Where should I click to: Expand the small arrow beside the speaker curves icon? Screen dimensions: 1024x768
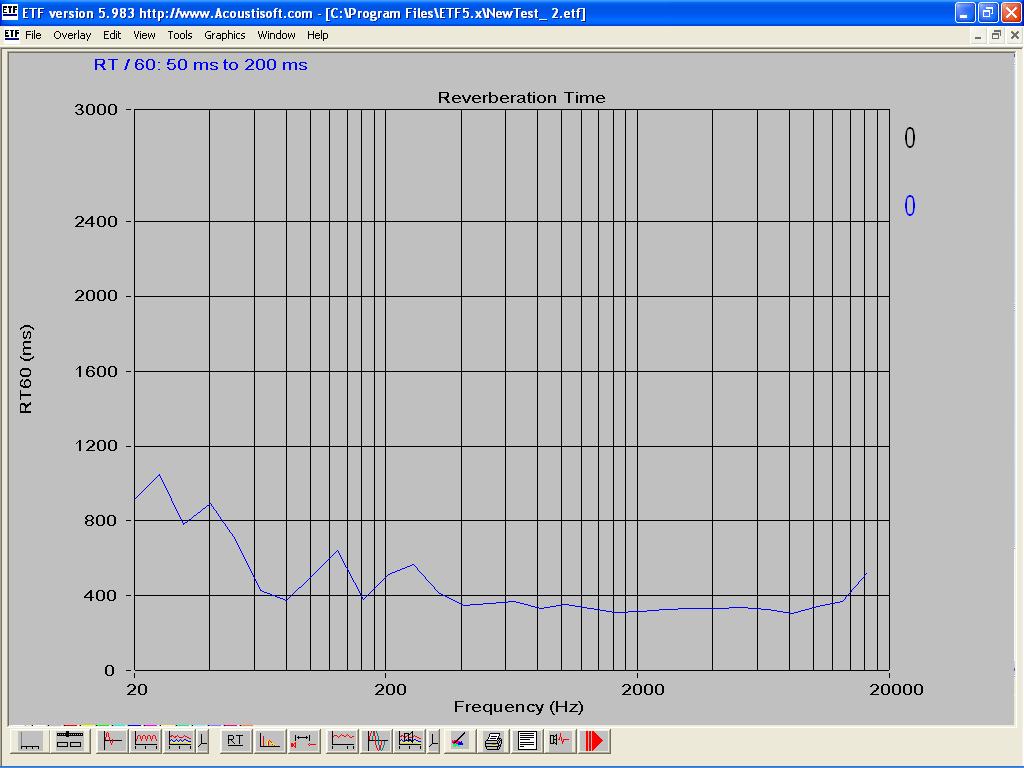433,741
